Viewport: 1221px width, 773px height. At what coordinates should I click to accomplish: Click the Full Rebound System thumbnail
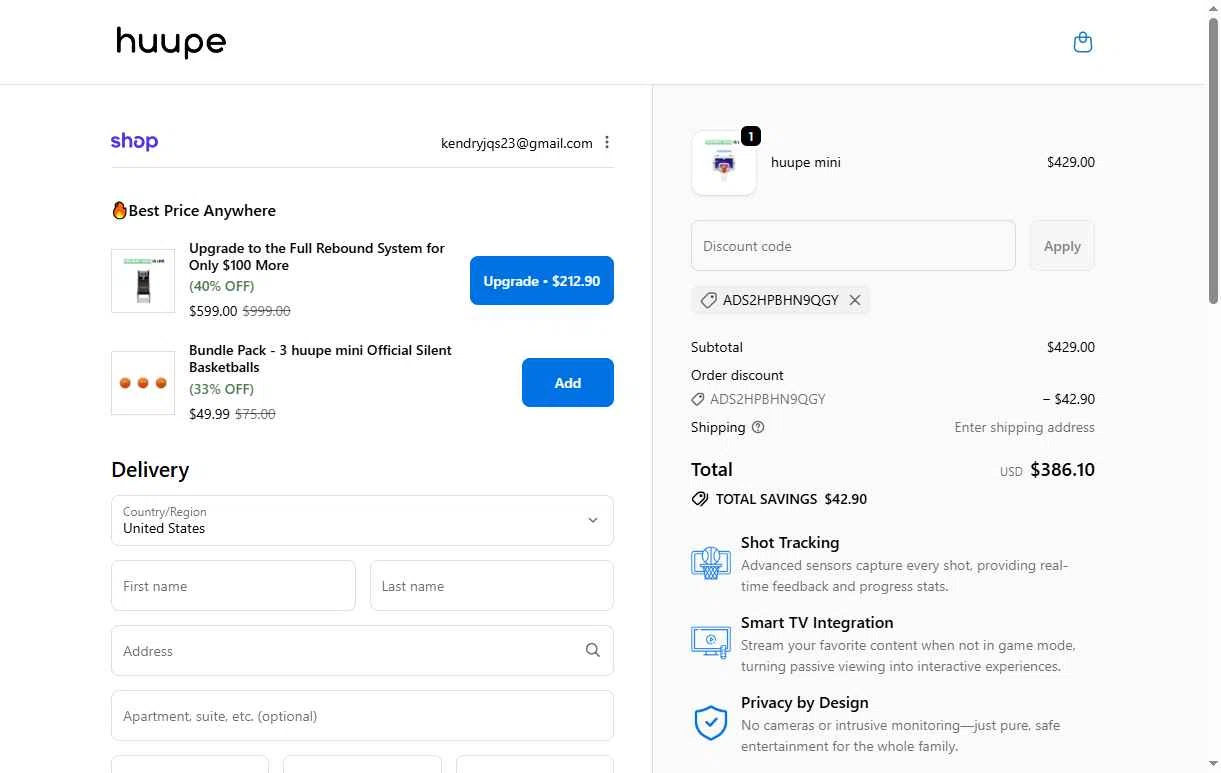tap(143, 281)
